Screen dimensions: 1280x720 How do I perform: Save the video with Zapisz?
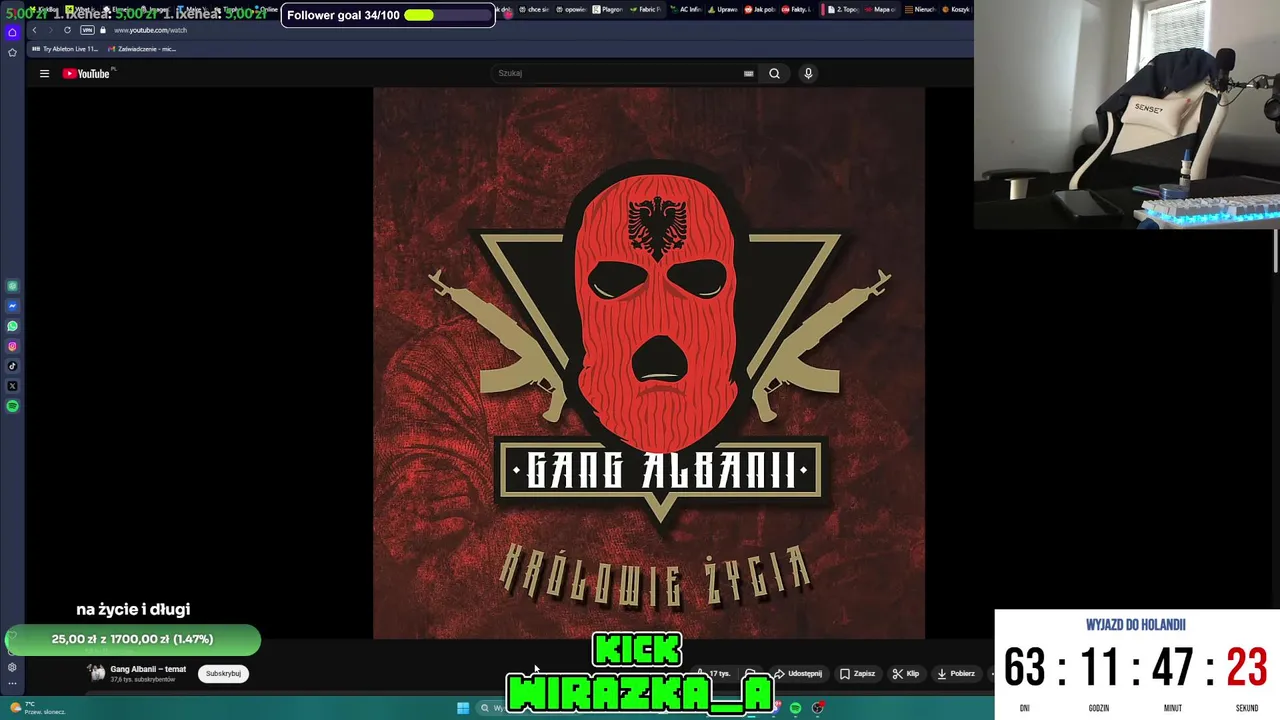[857, 673]
